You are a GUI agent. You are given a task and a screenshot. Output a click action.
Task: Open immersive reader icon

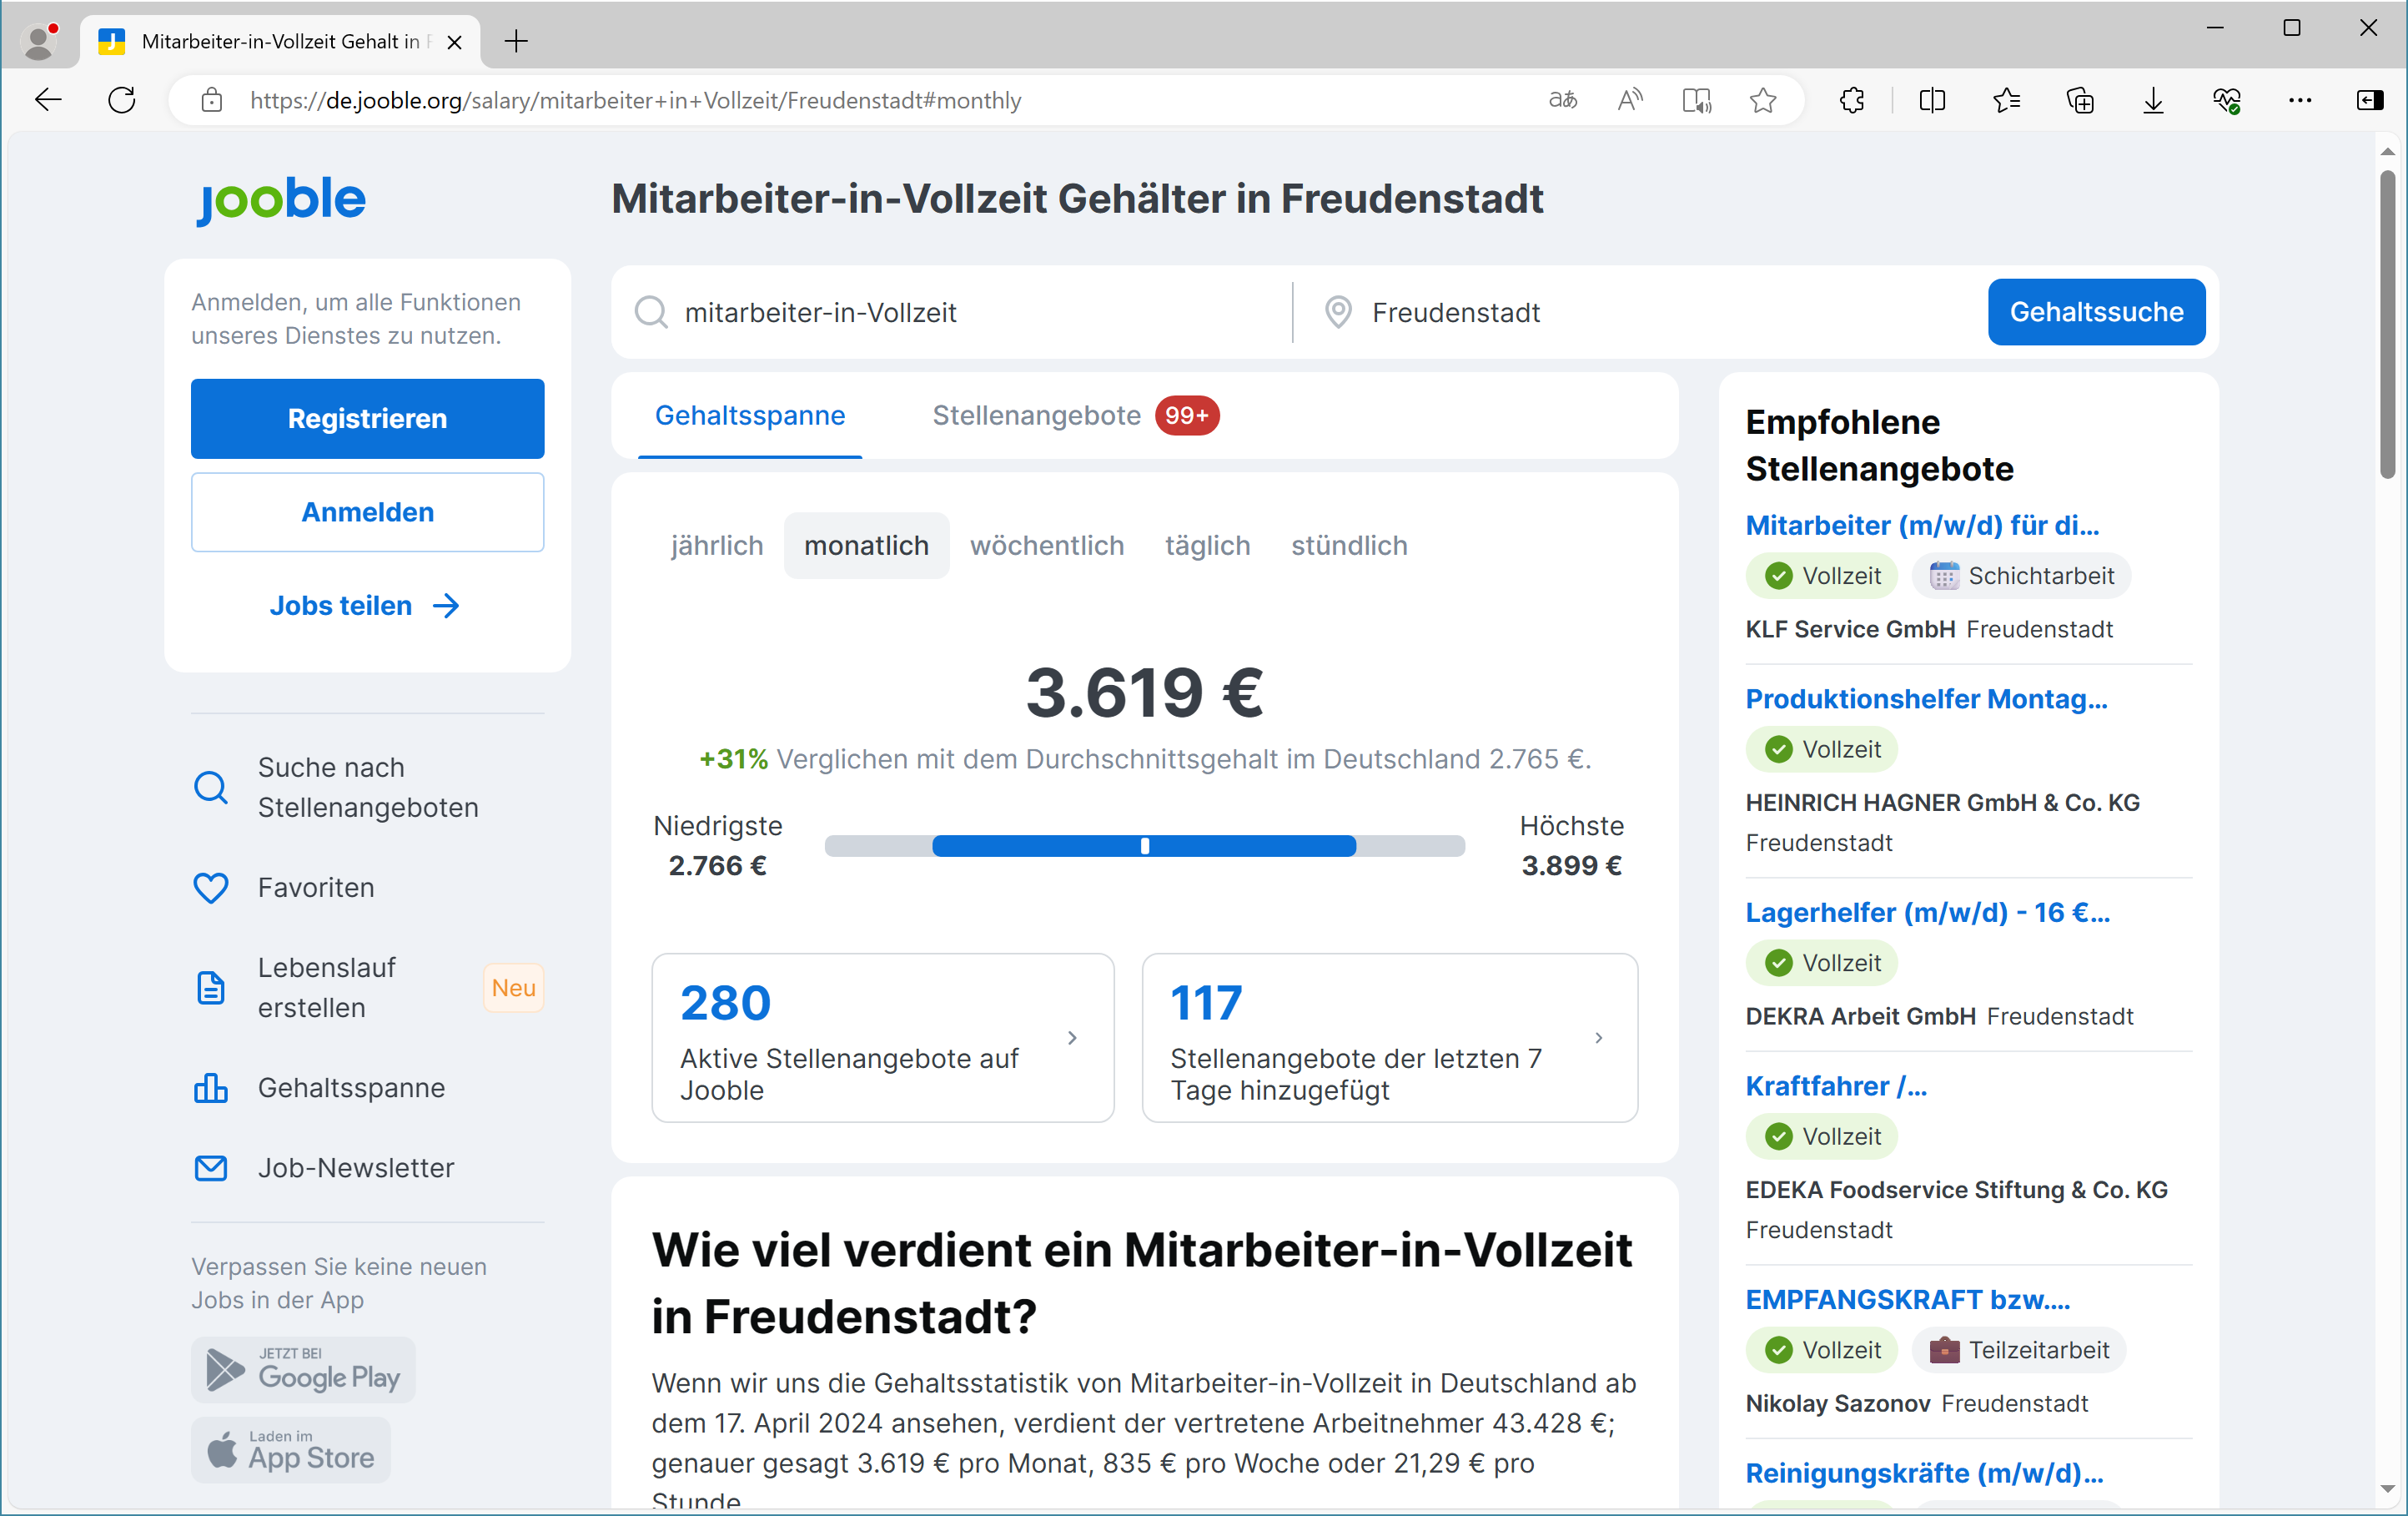tap(1697, 100)
